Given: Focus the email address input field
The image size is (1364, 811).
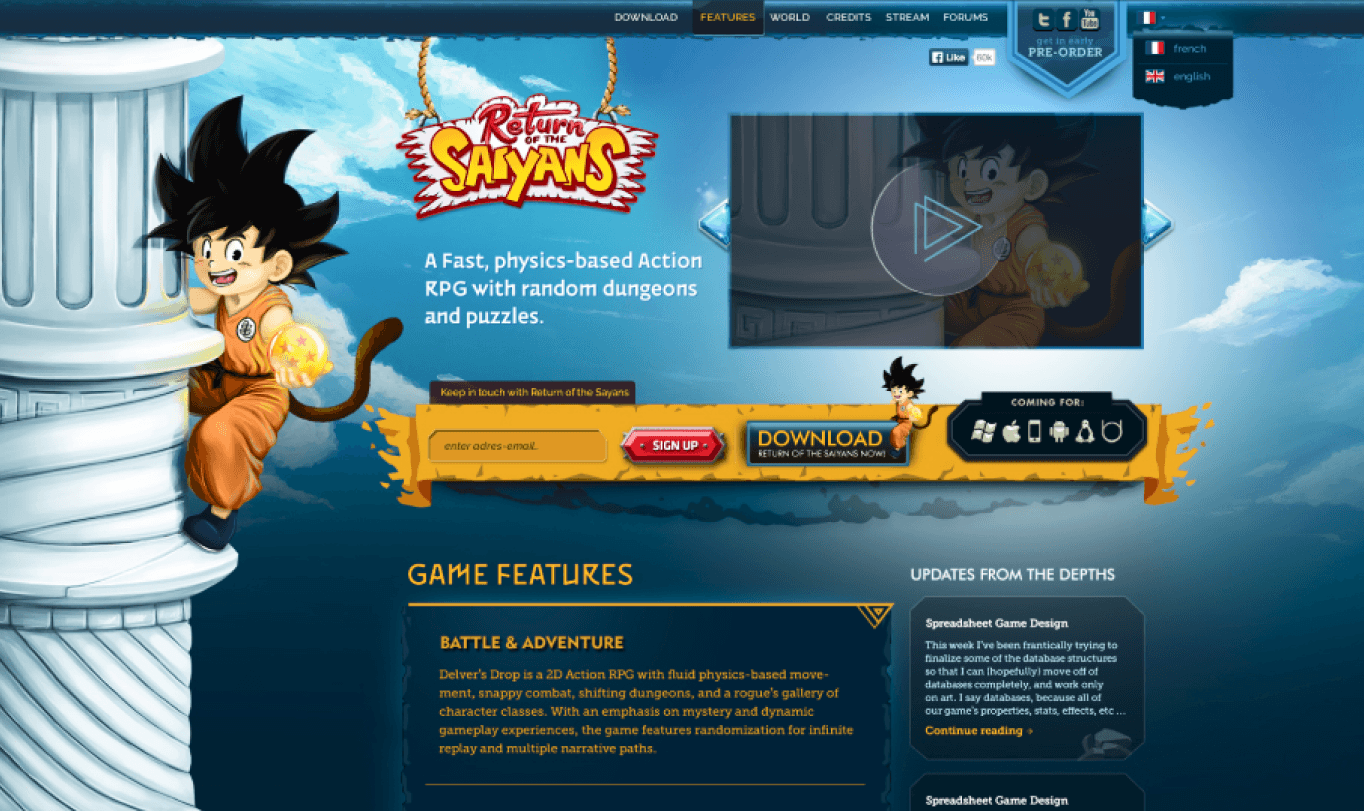Looking at the screenshot, I should 518,446.
